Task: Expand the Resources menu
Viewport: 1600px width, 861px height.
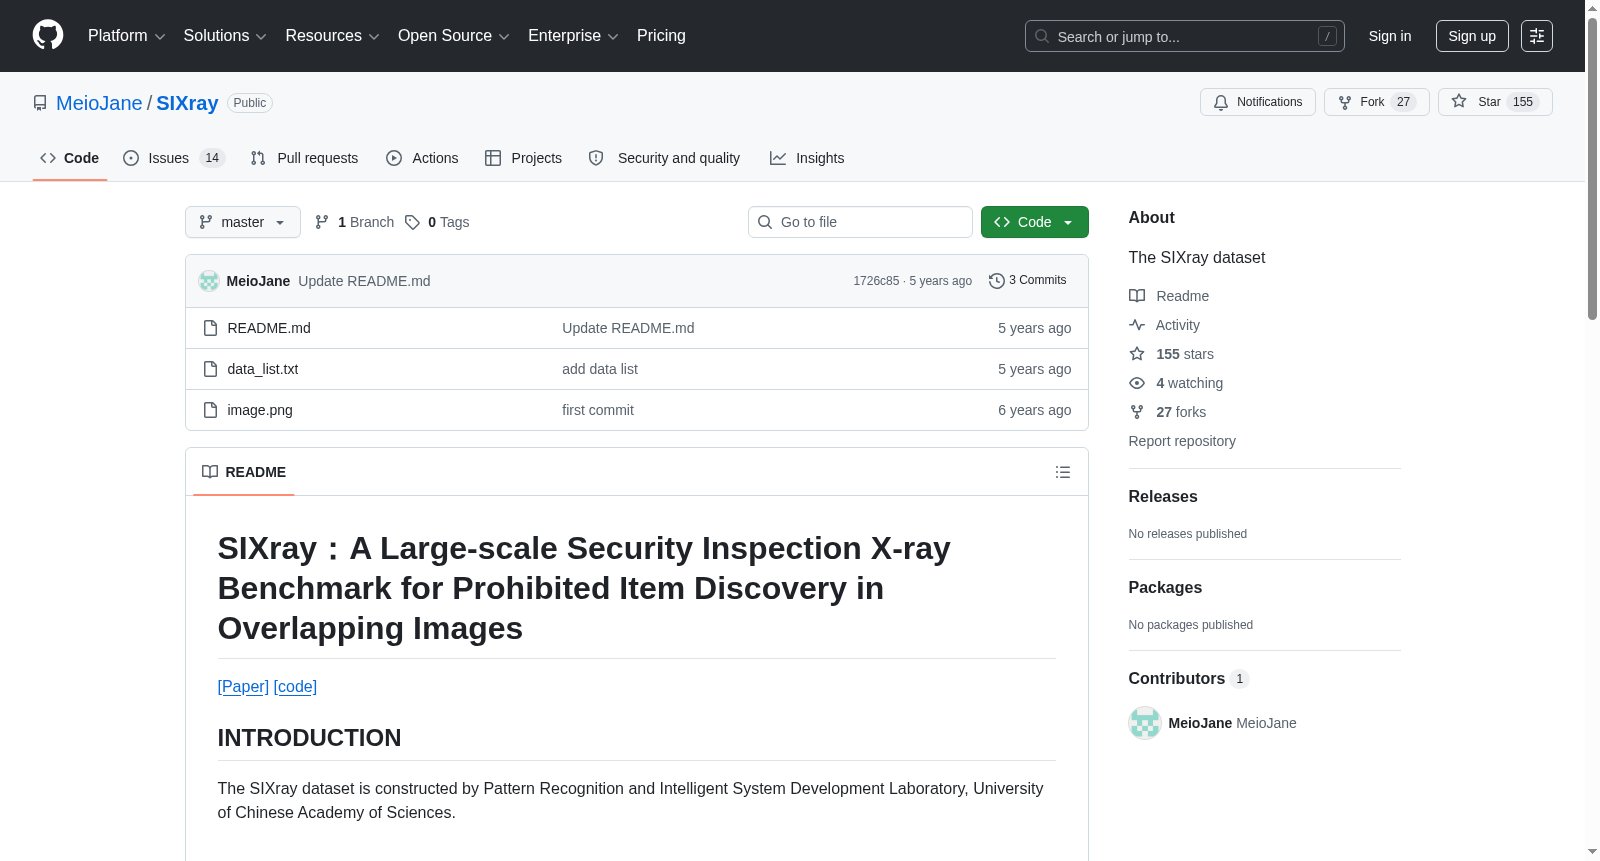Action: coord(332,36)
